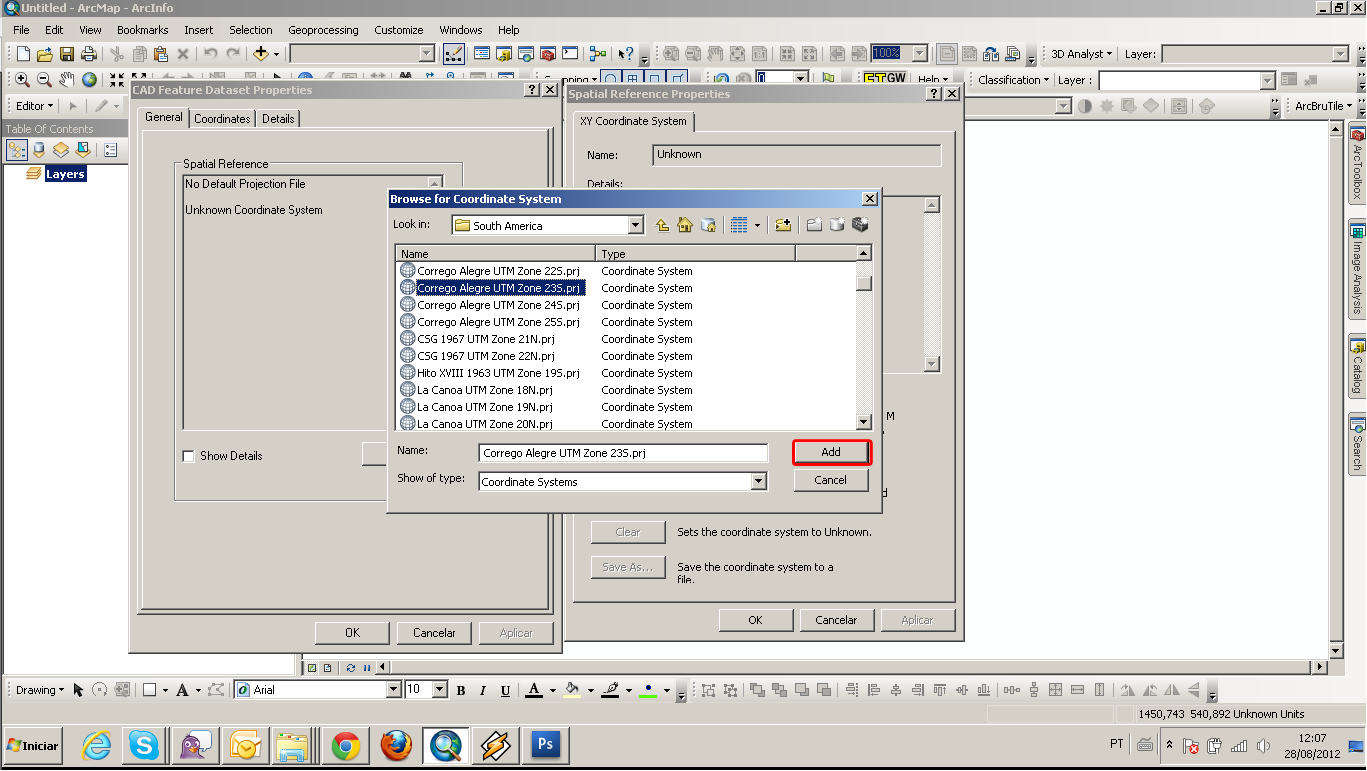Click the Name field with Corrego Alegre 23S
This screenshot has height=771, width=1367.
point(623,453)
